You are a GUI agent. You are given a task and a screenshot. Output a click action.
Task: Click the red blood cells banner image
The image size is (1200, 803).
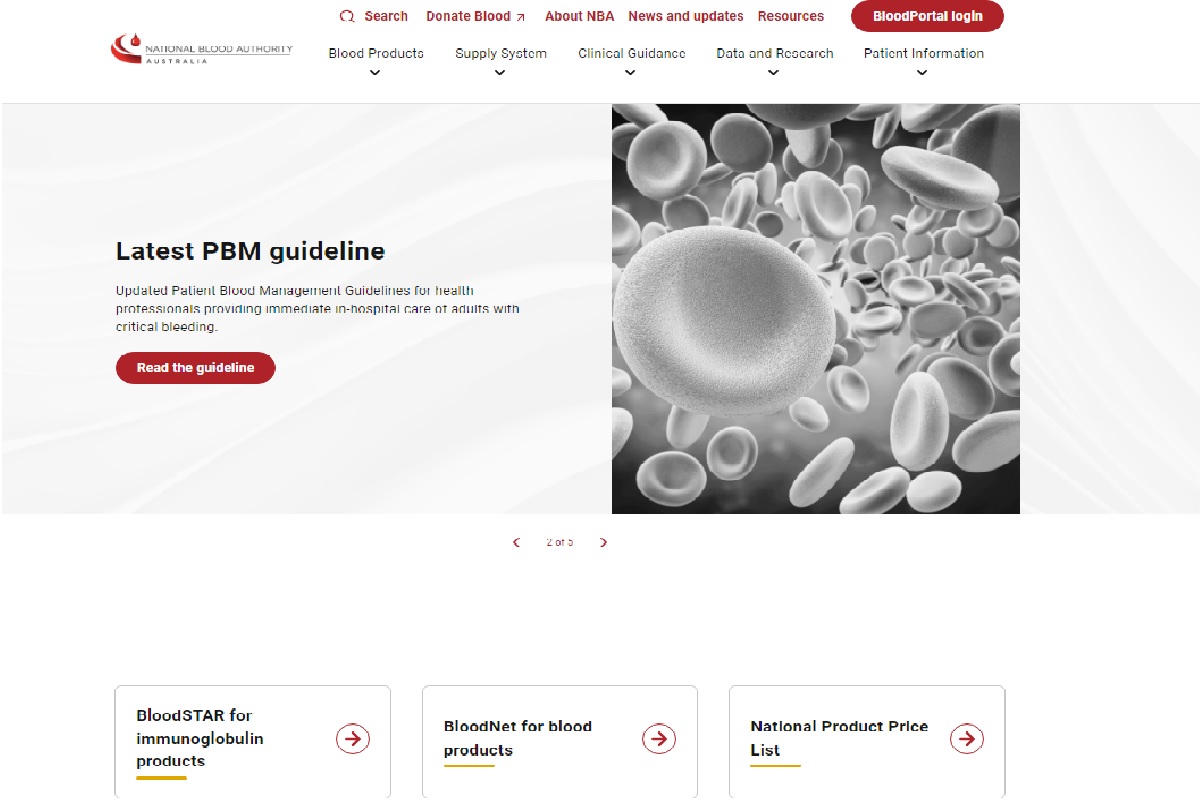pyautogui.click(x=815, y=308)
